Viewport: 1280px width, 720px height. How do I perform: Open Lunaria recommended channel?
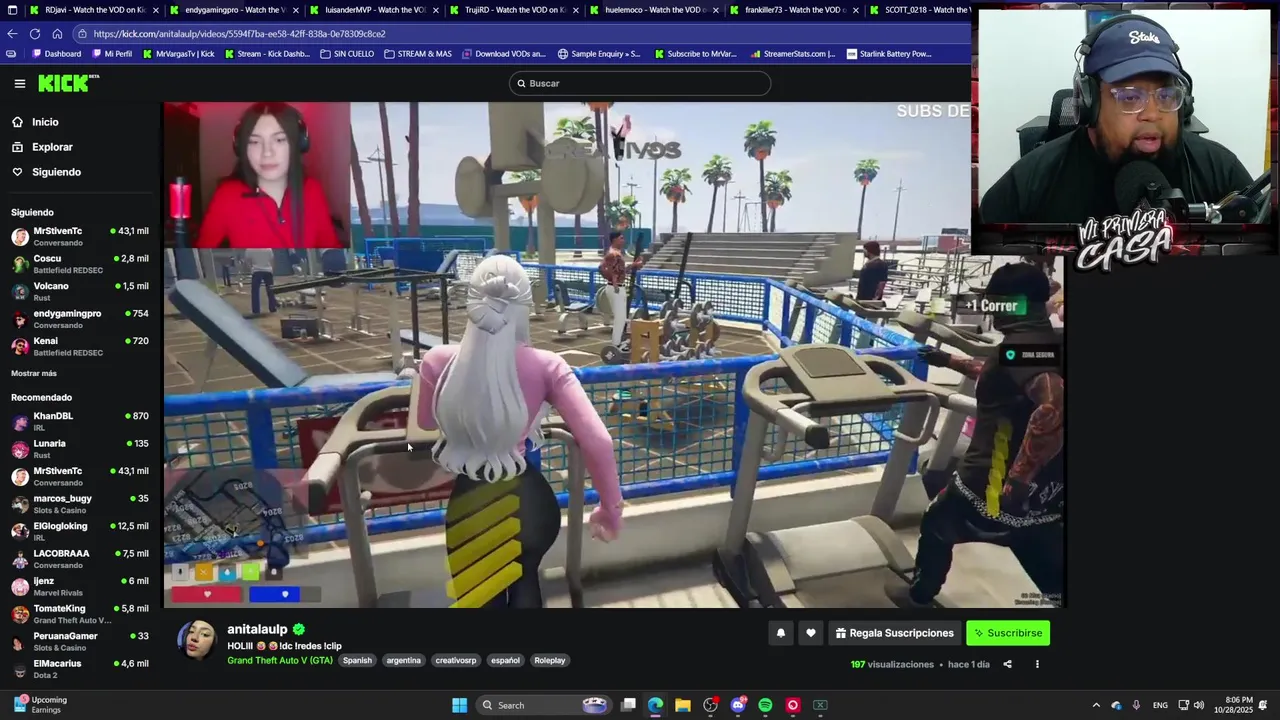pos(80,449)
